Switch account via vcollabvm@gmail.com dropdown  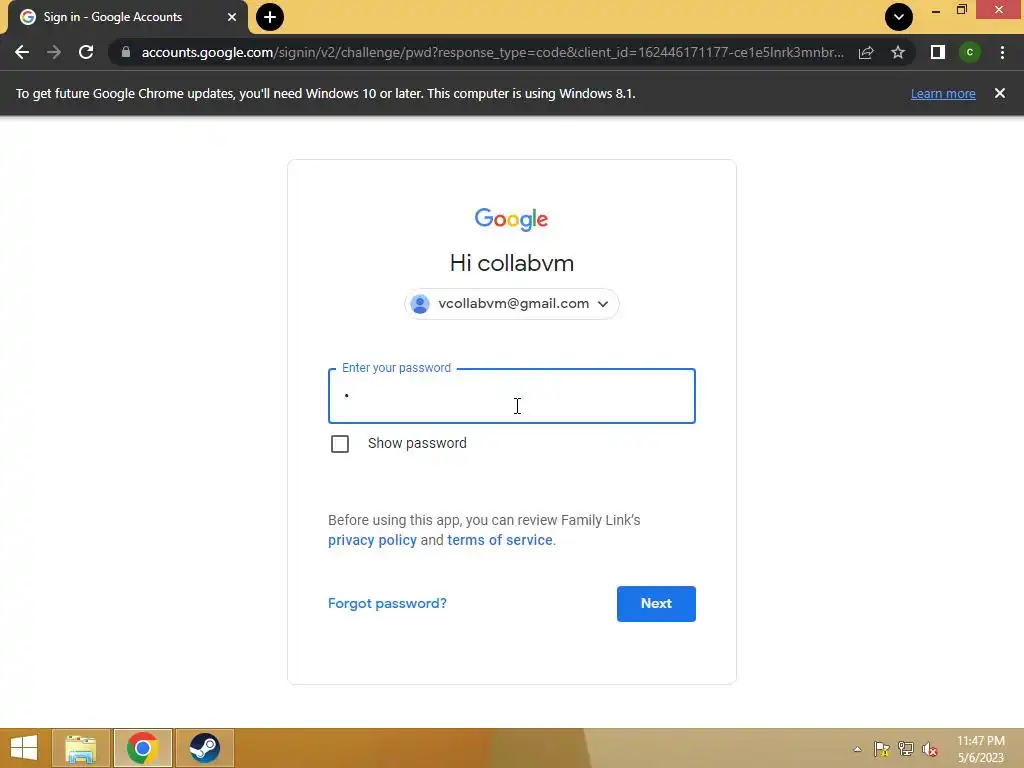pyautogui.click(x=511, y=304)
